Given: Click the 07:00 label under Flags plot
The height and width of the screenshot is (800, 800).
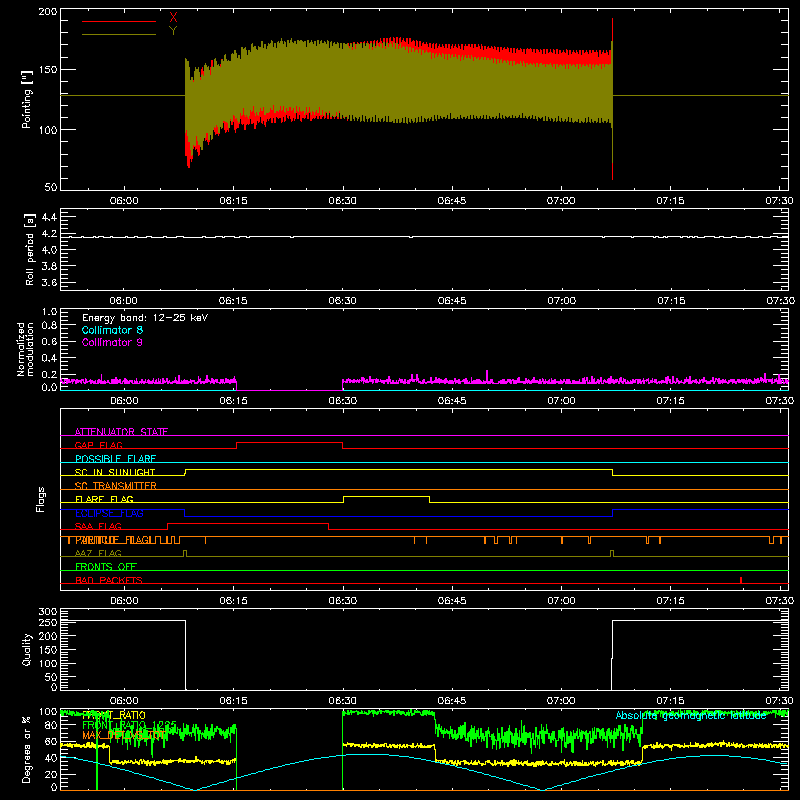Looking at the screenshot, I should point(561,601).
